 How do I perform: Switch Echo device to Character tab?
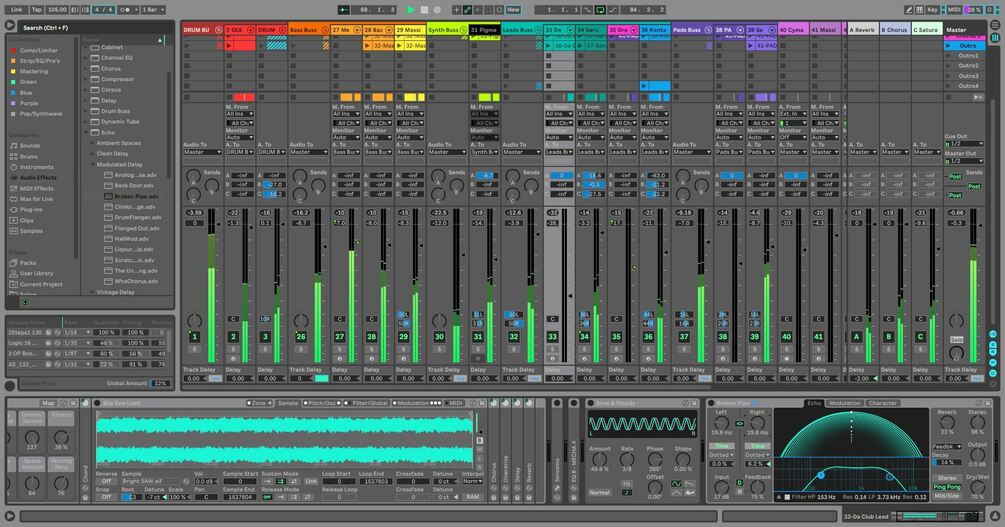(x=883, y=403)
